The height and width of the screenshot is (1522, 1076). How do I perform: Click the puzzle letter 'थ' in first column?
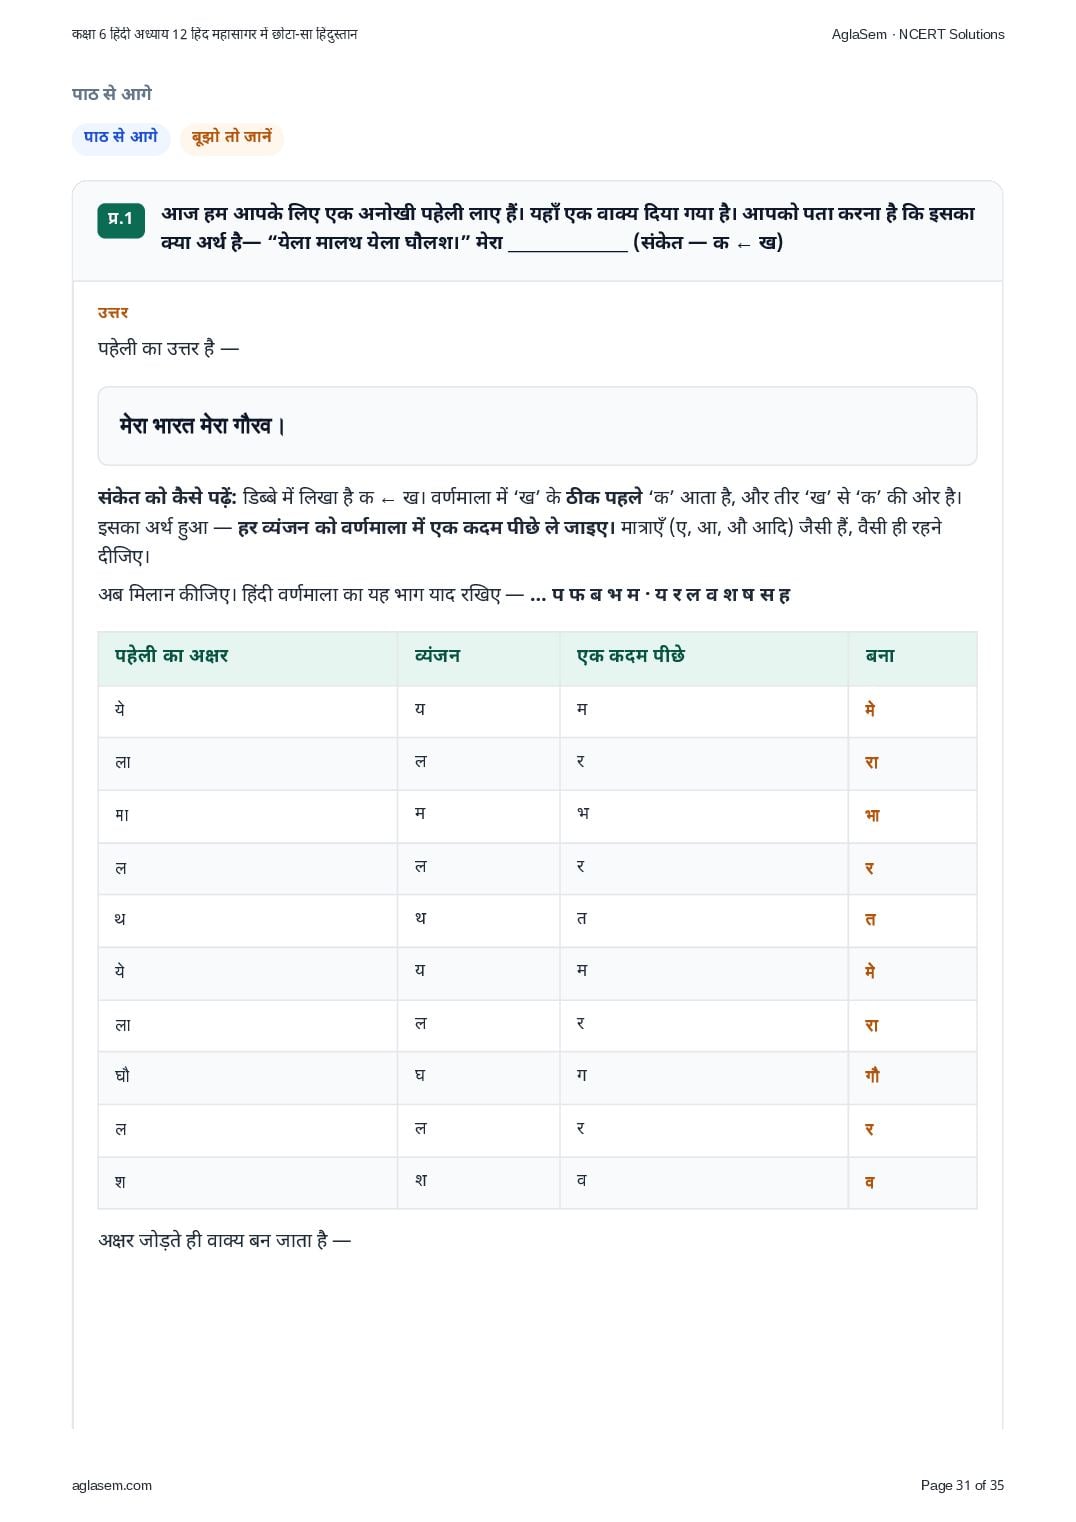click(120, 919)
